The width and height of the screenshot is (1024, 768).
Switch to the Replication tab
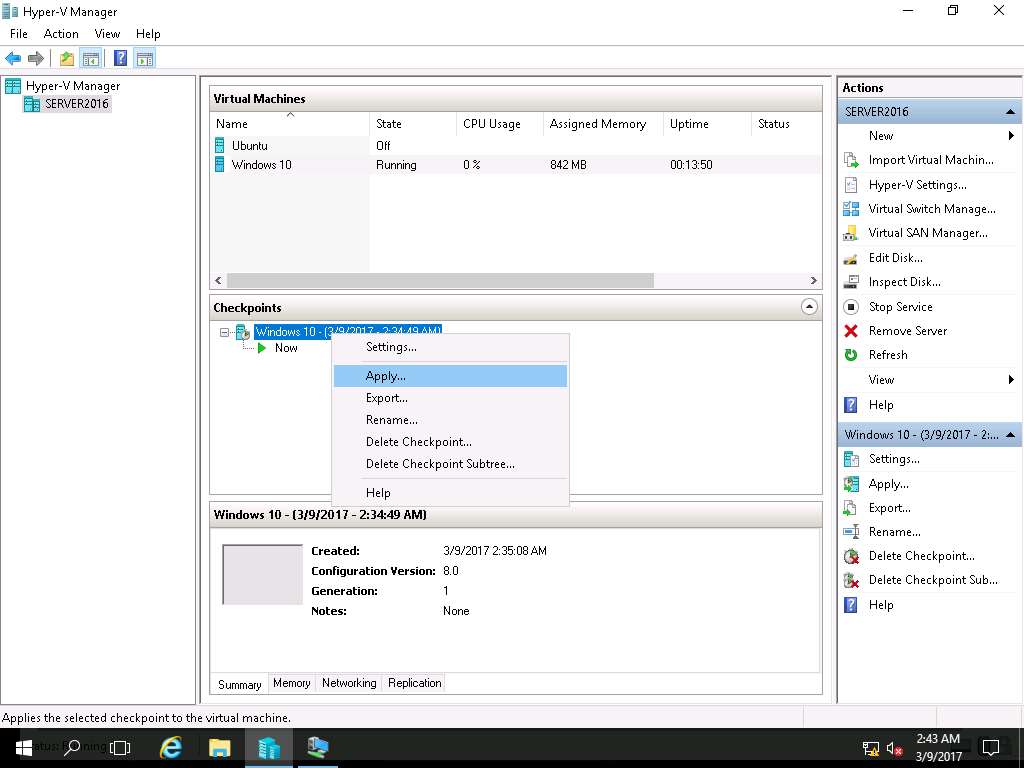pyautogui.click(x=414, y=683)
